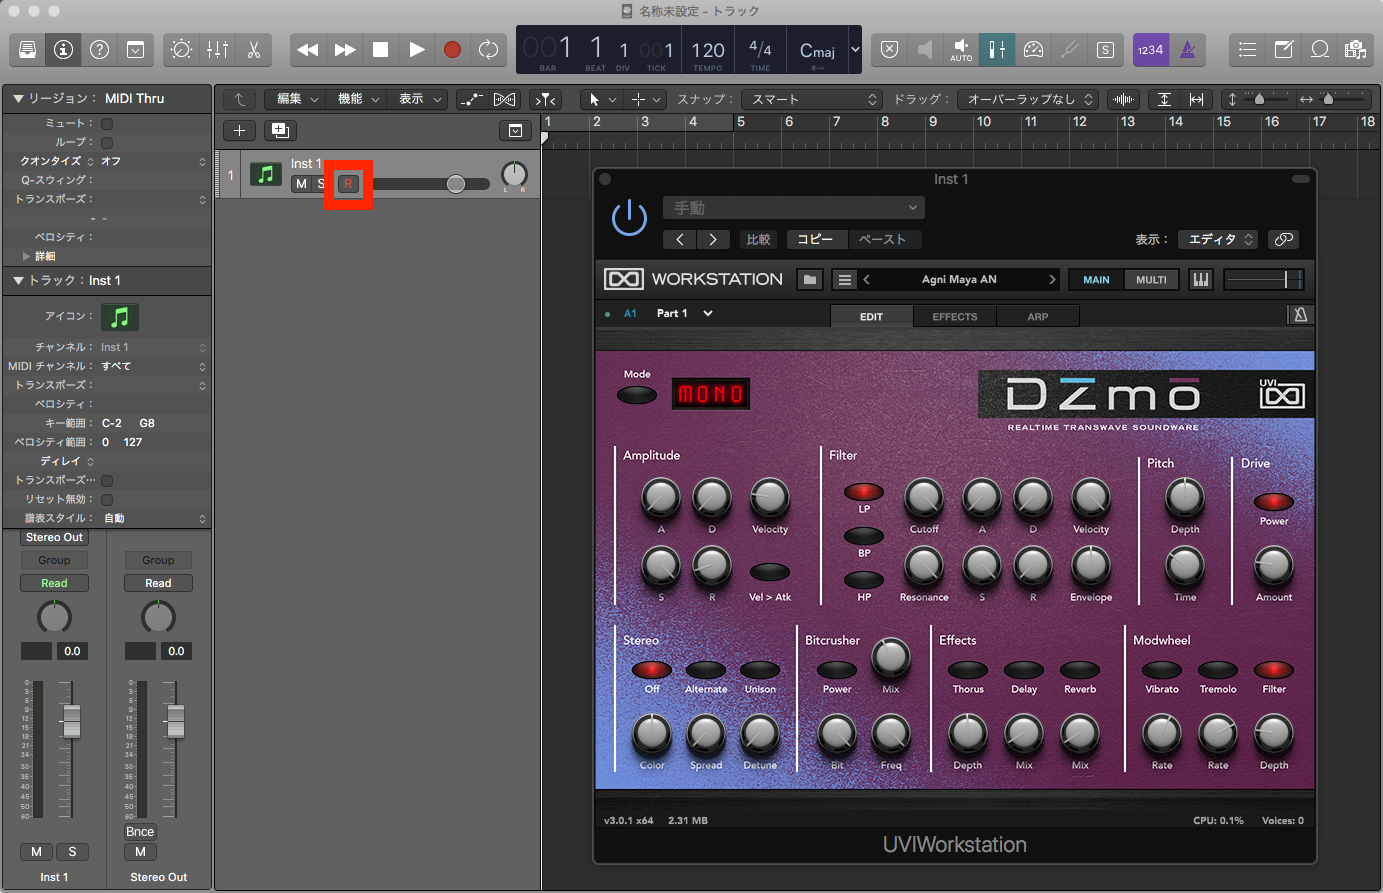
Task: Open the List Editors icon
Action: (x=1247, y=49)
